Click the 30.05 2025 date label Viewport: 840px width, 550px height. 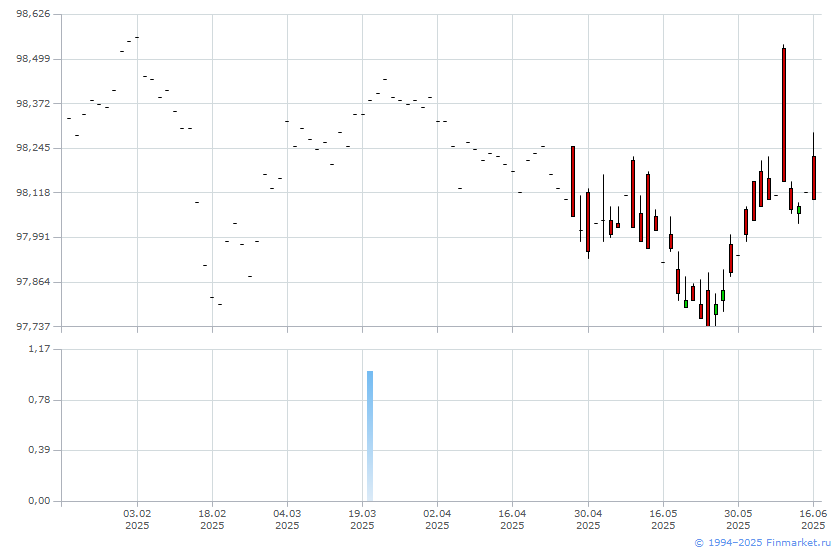coord(738,519)
